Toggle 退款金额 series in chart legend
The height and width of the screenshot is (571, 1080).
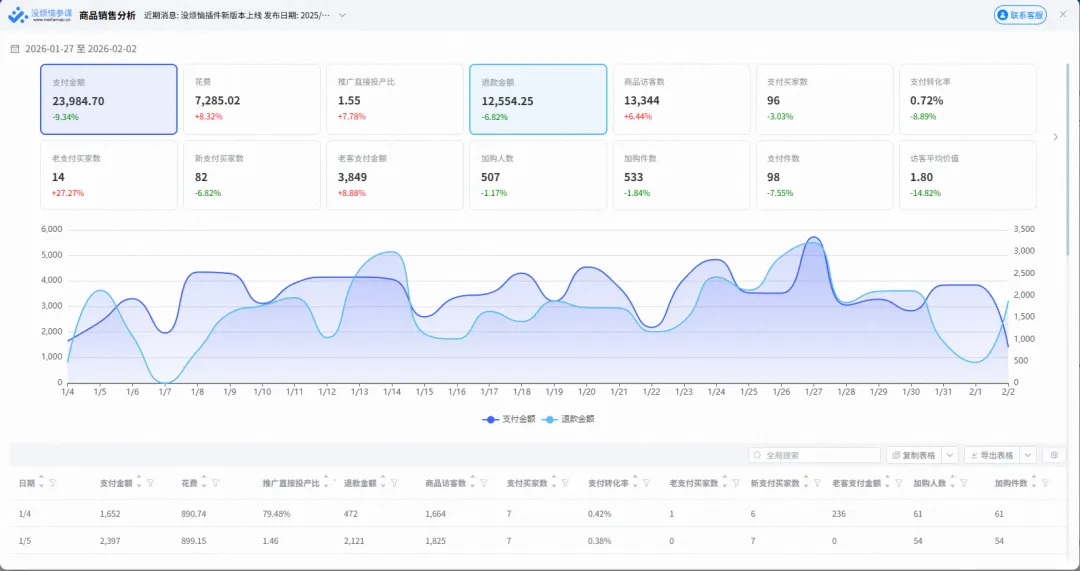[x=568, y=419]
